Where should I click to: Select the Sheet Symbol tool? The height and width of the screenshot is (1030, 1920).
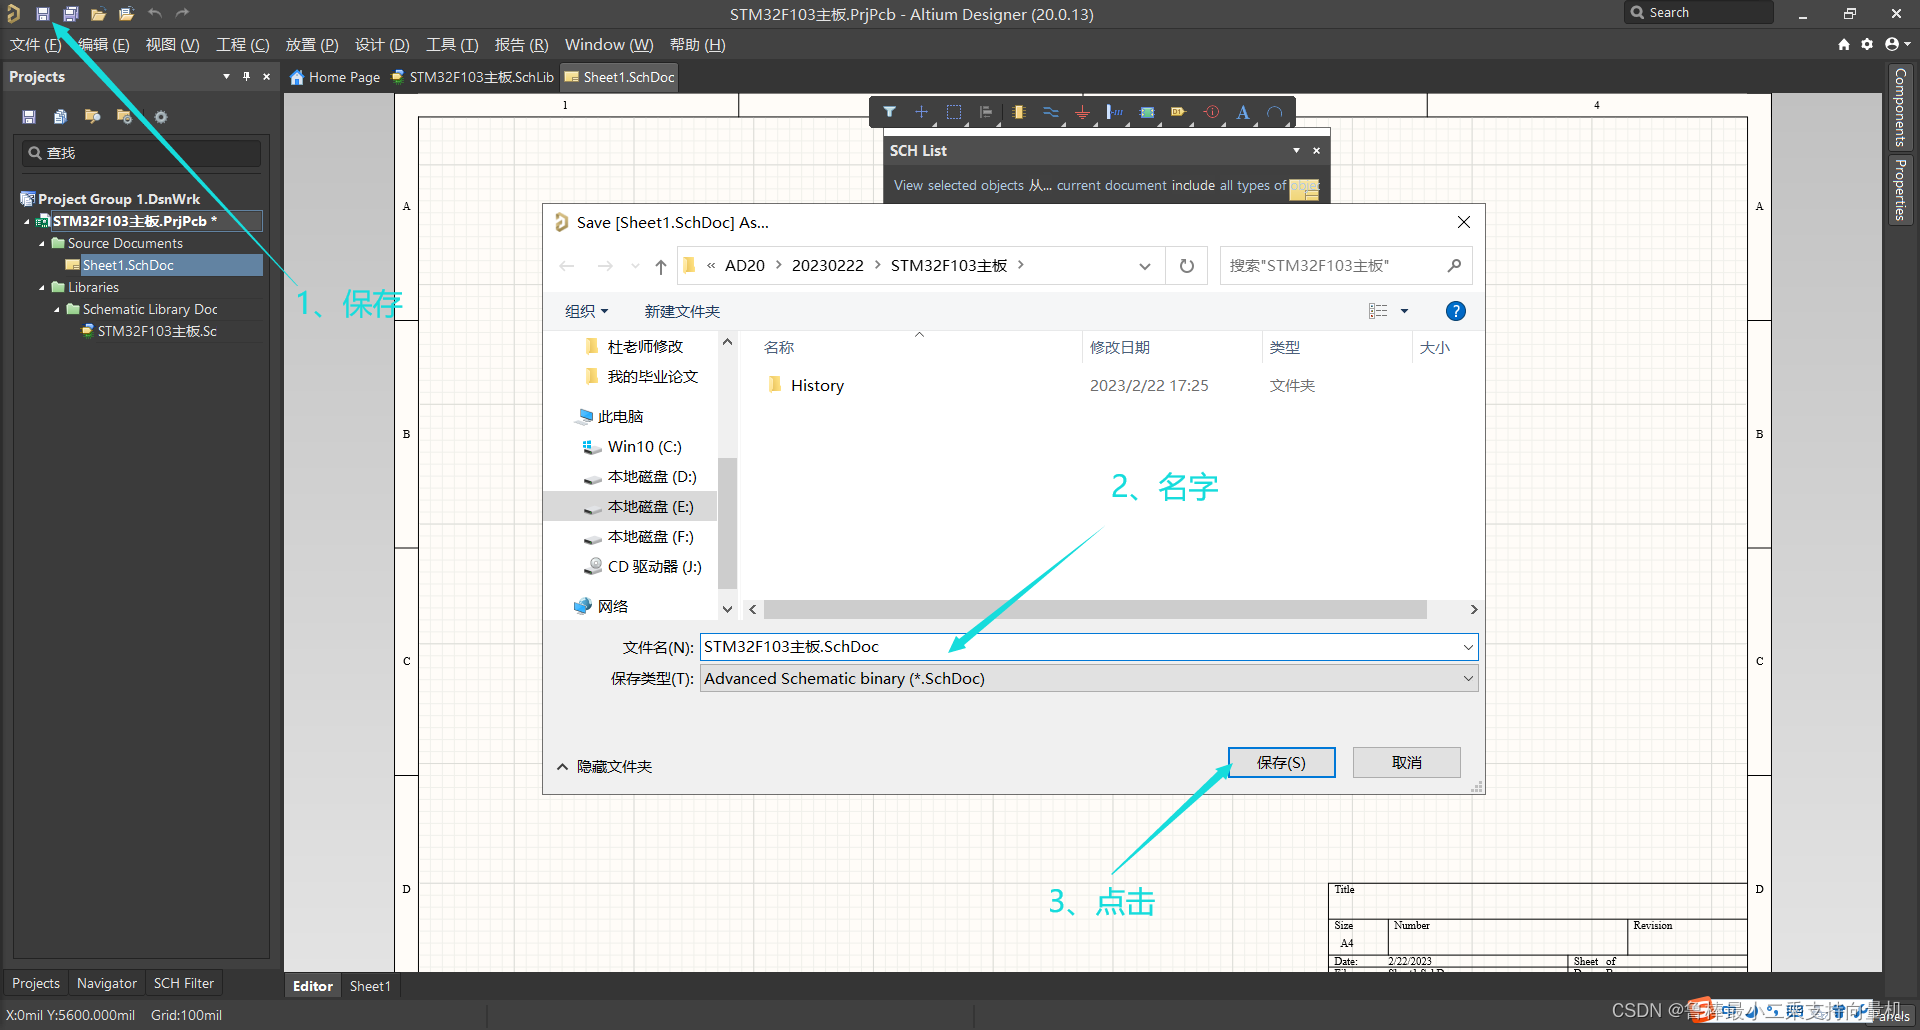click(1147, 112)
